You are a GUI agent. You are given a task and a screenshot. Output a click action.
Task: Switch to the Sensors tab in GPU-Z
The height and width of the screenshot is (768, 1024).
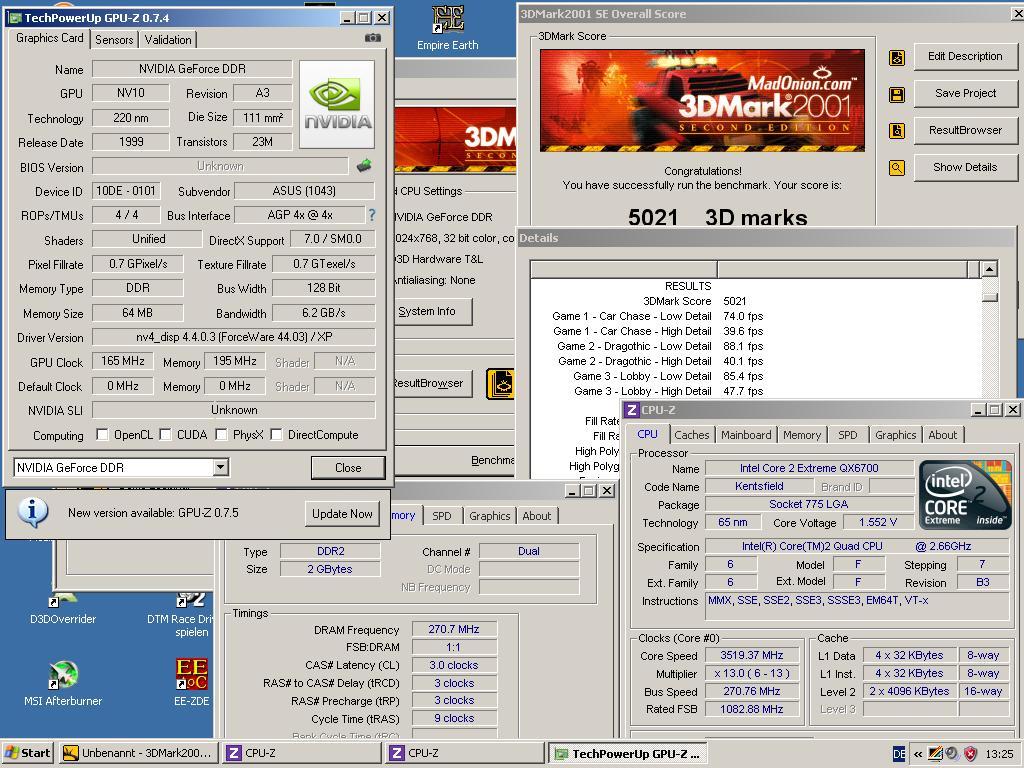tap(114, 40)
